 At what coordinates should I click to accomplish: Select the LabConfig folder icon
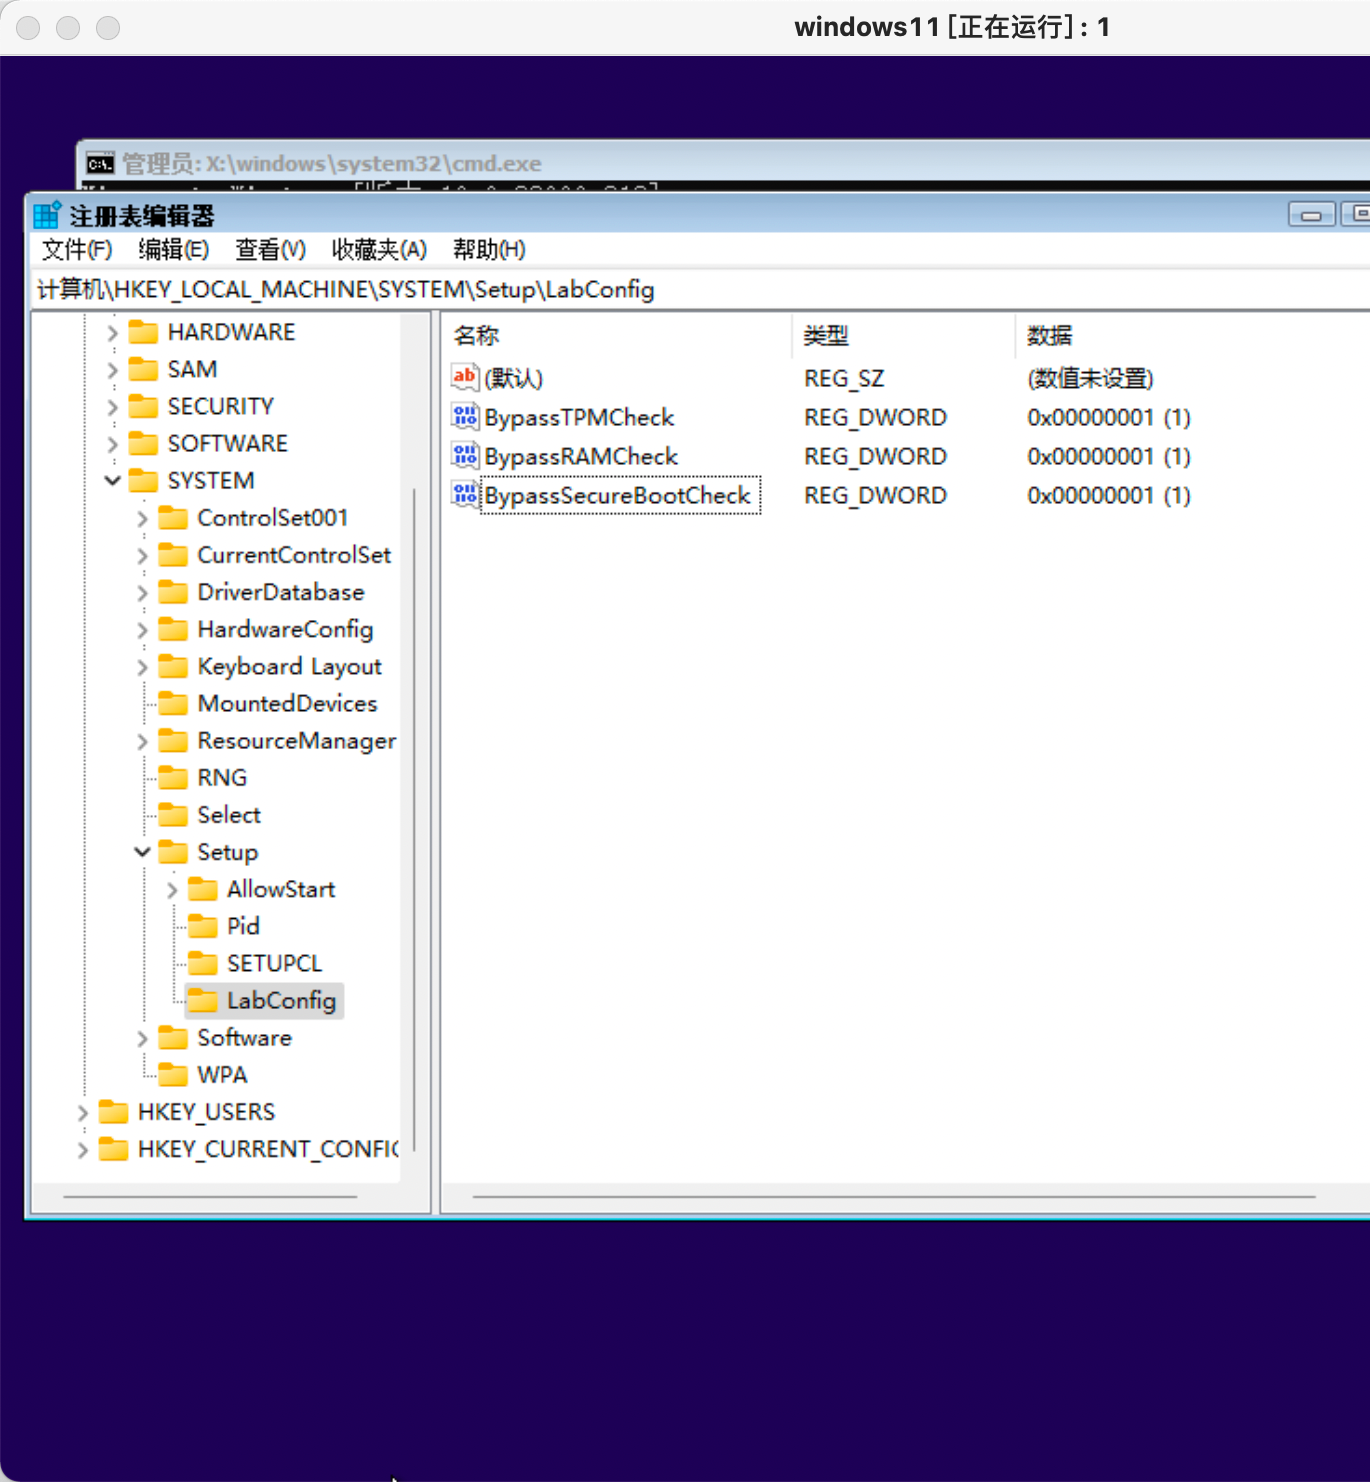pyautogui.click(x=203, y=1000)
